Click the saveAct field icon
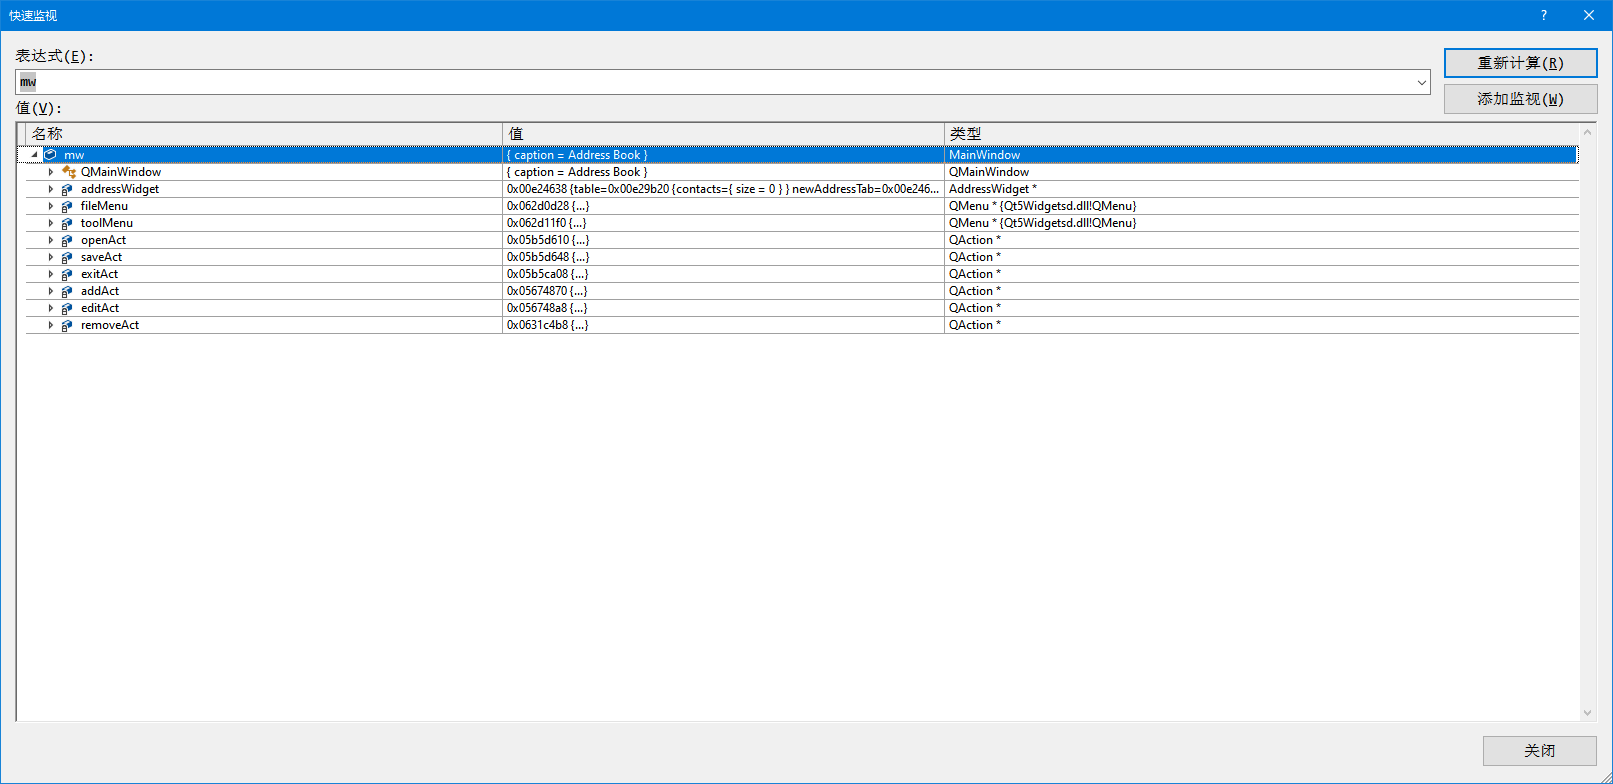 click(x=67, y=257)
